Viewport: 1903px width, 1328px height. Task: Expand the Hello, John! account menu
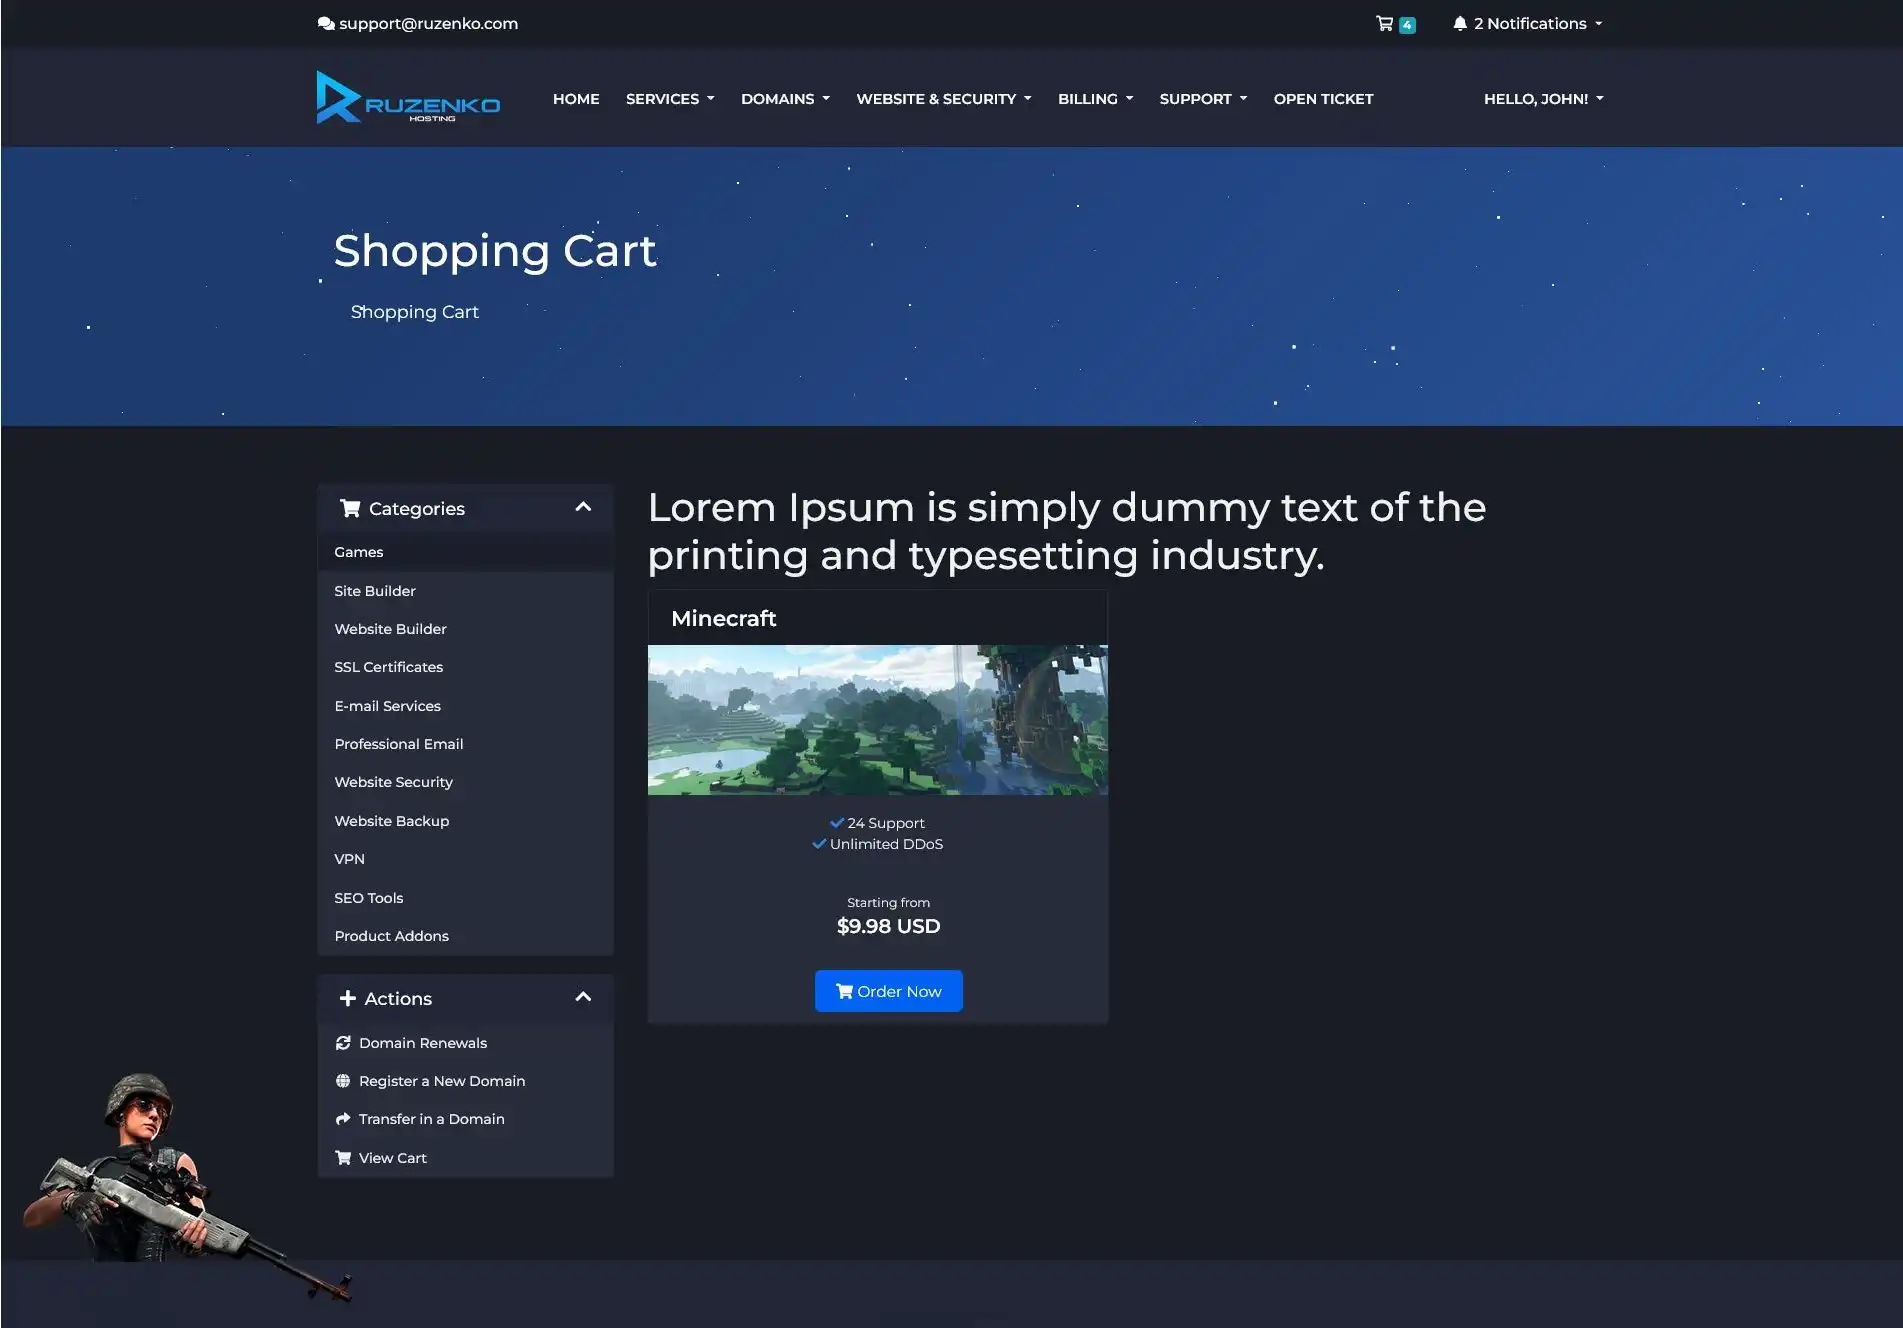tap(1542, 99)
